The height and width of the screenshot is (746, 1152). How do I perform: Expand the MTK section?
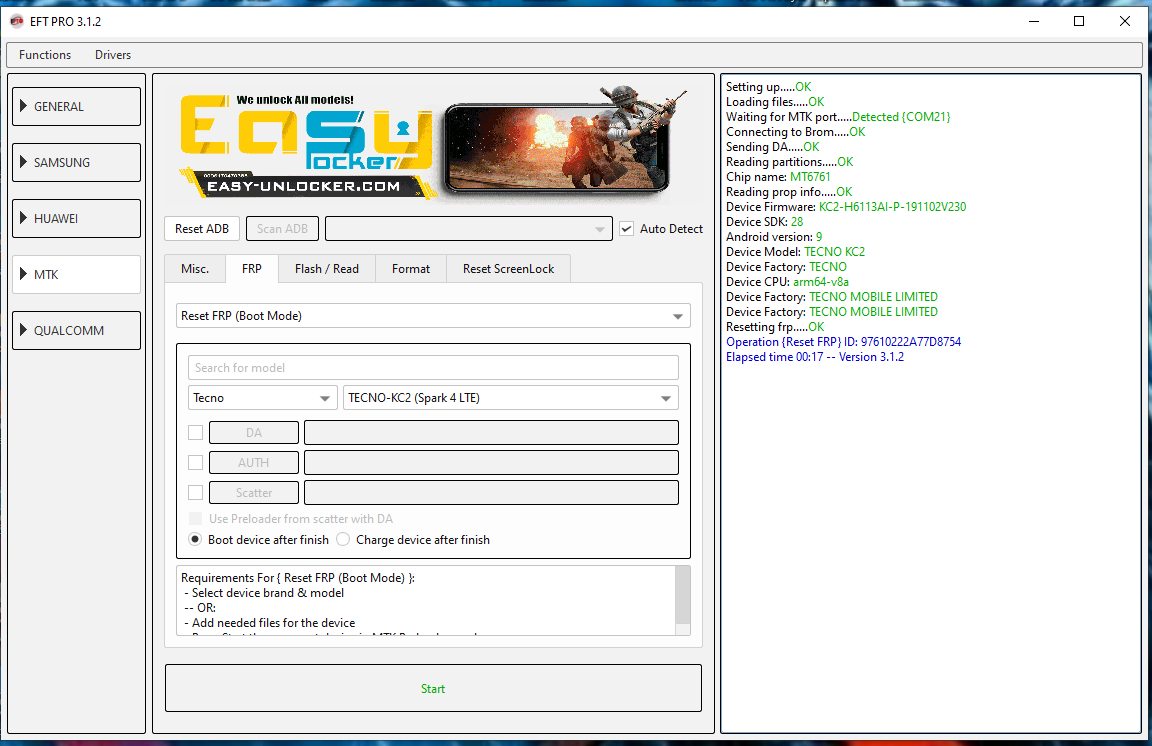76,274
